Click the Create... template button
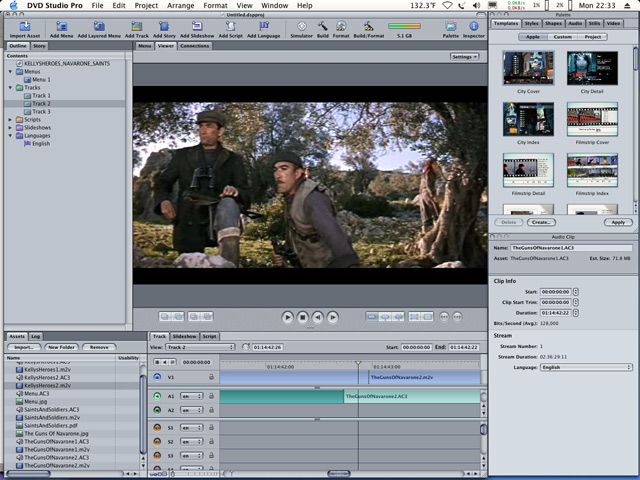This screenshot has height=480, width=640. tap(541, 222)
